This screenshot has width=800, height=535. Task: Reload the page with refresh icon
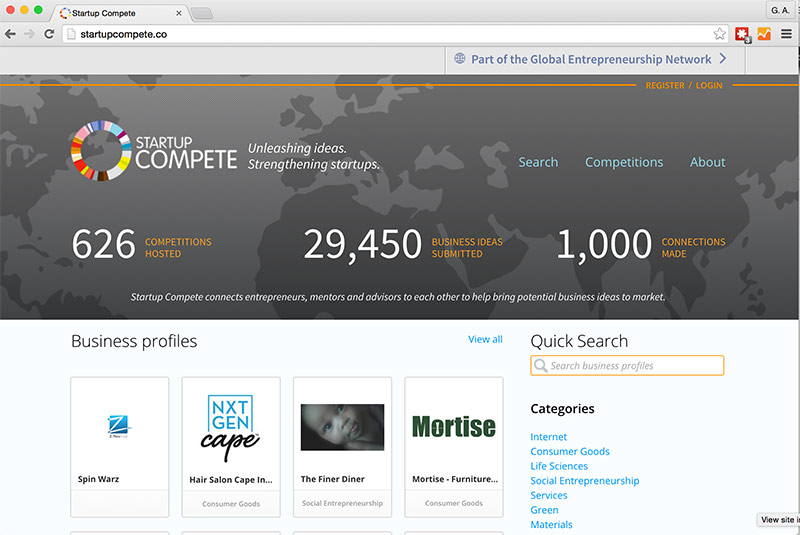pos(49,34)
